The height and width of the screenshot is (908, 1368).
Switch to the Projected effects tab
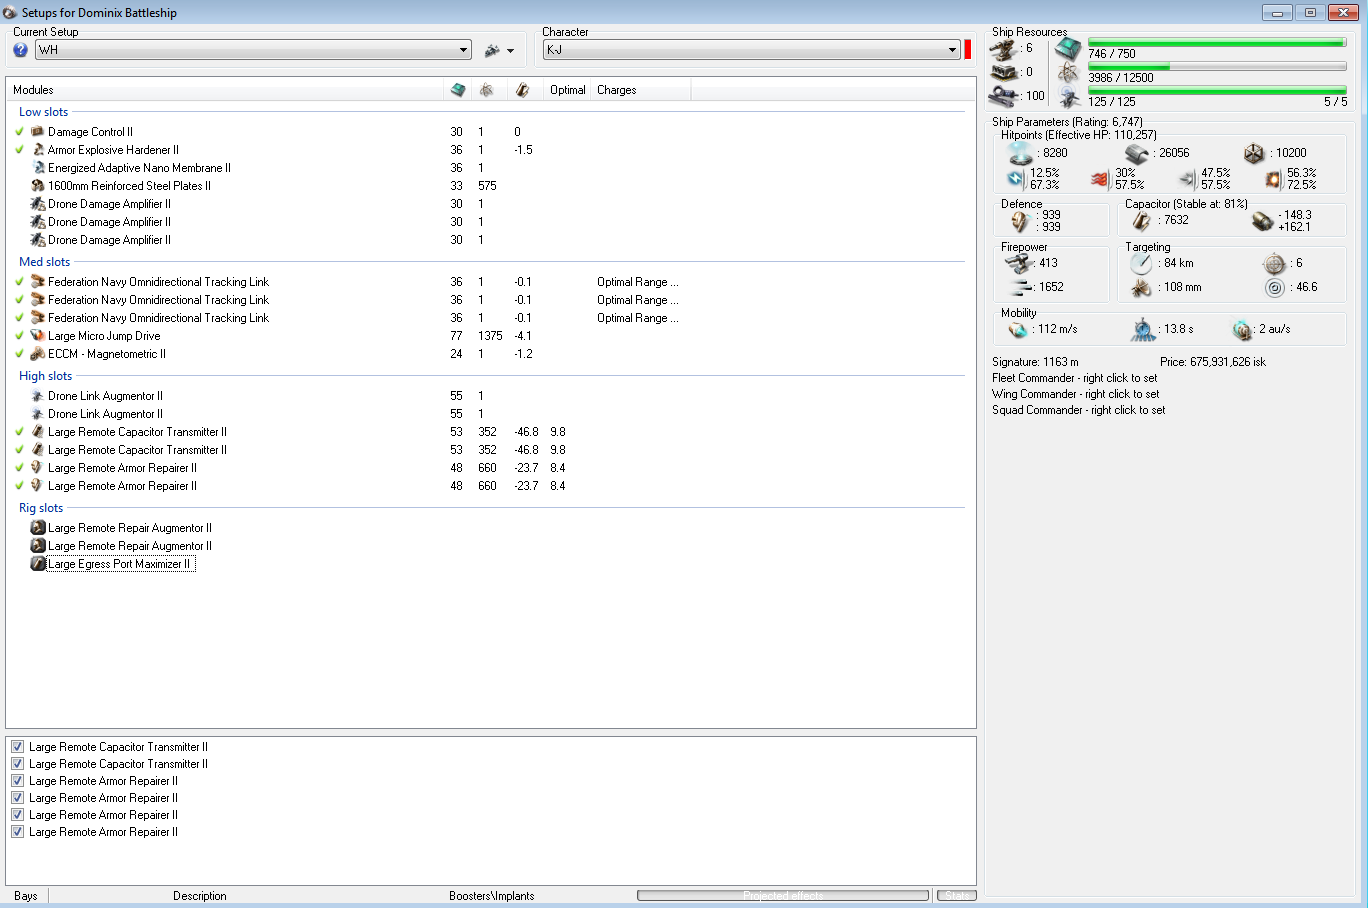(x=783, y=896)
